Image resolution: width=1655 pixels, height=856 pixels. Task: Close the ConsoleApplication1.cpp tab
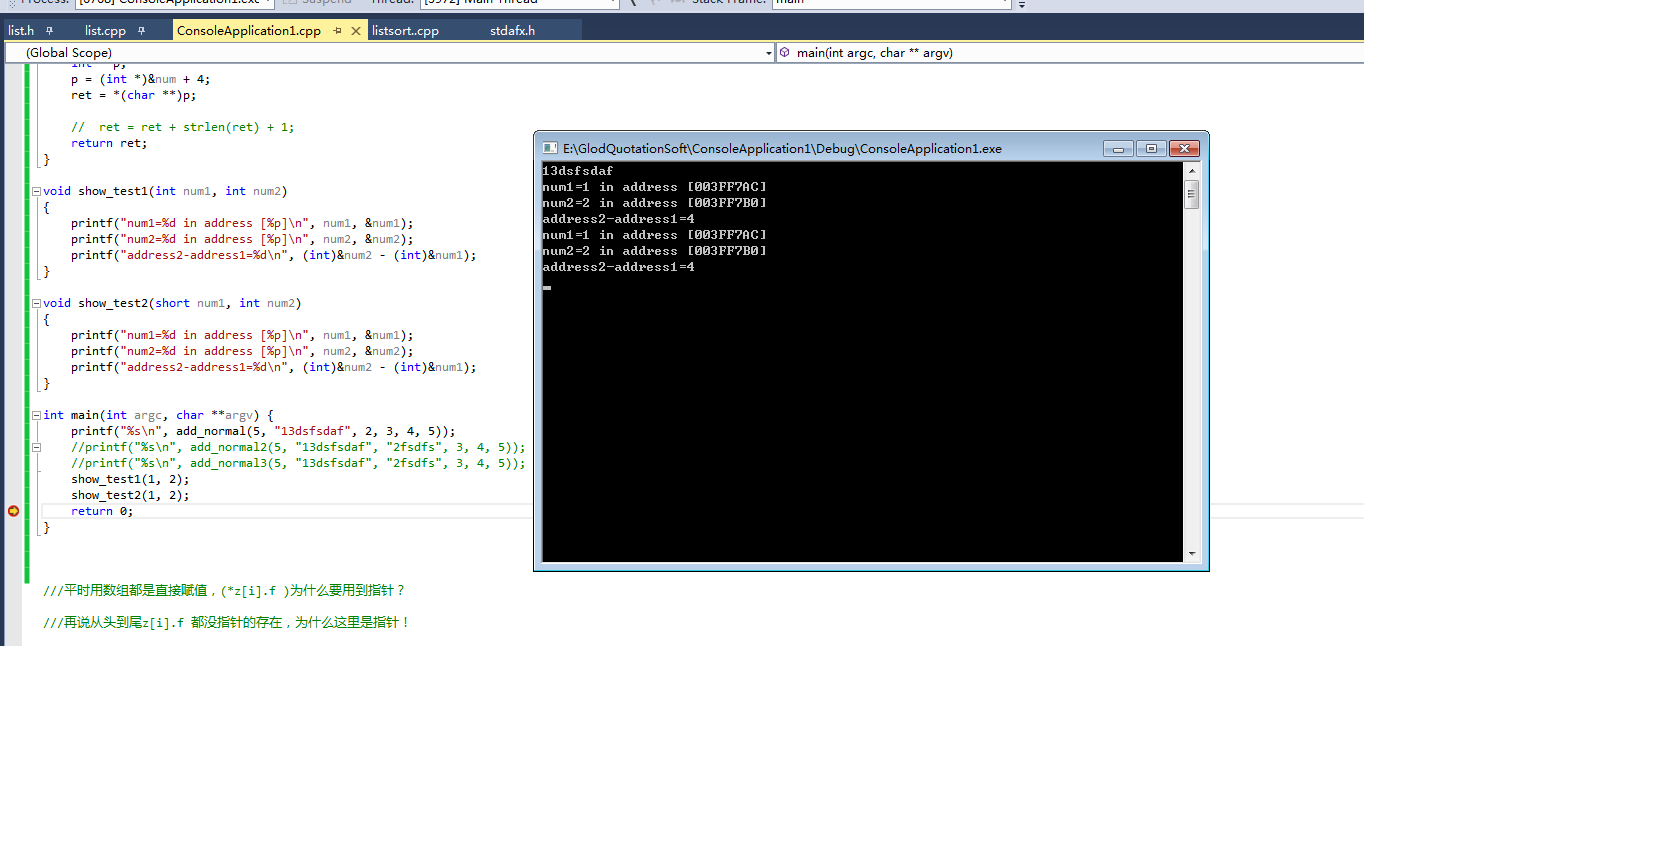point(356,31)
